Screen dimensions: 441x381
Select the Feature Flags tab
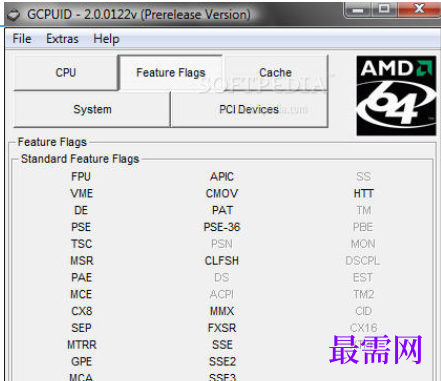171,73
